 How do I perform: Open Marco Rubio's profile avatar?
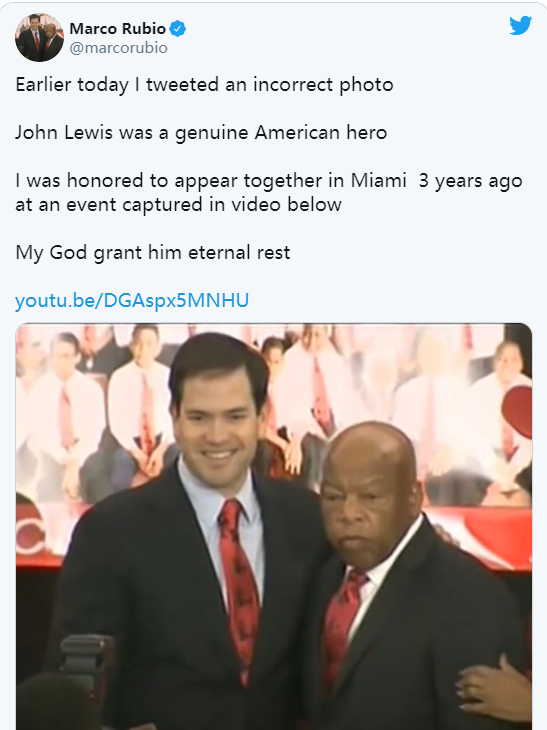pyautogui.click(x=39, y=37)
